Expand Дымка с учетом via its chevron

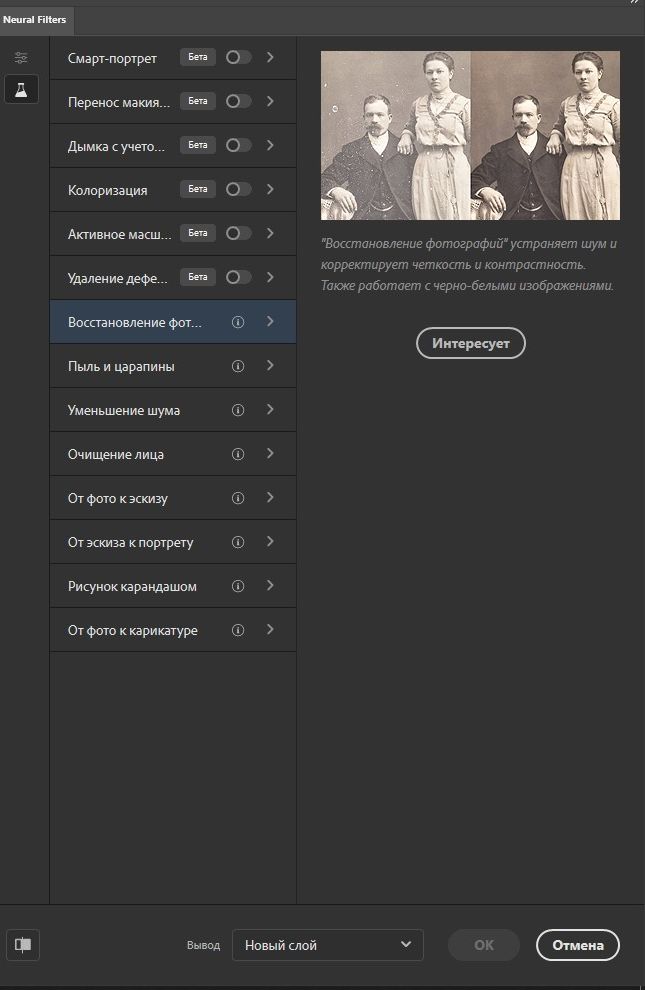coord(270,145)
